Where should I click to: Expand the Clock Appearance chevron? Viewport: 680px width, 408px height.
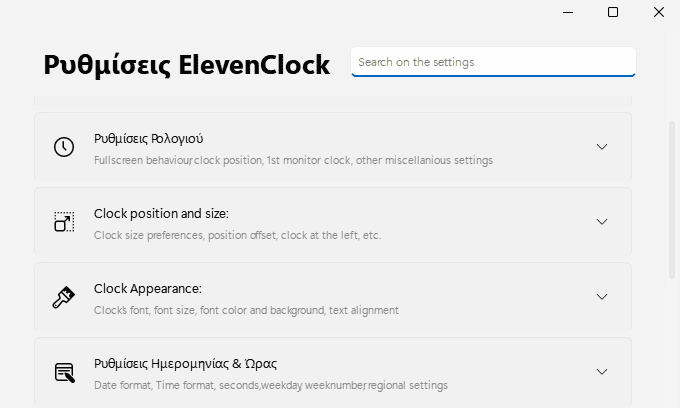coord(602,297)
